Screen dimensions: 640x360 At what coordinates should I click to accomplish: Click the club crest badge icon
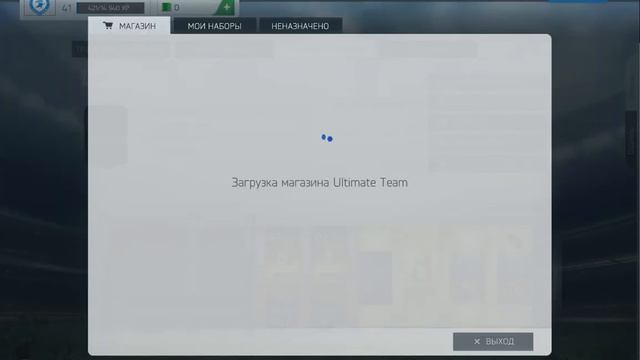pyautogui.click(x=40, y=7)
